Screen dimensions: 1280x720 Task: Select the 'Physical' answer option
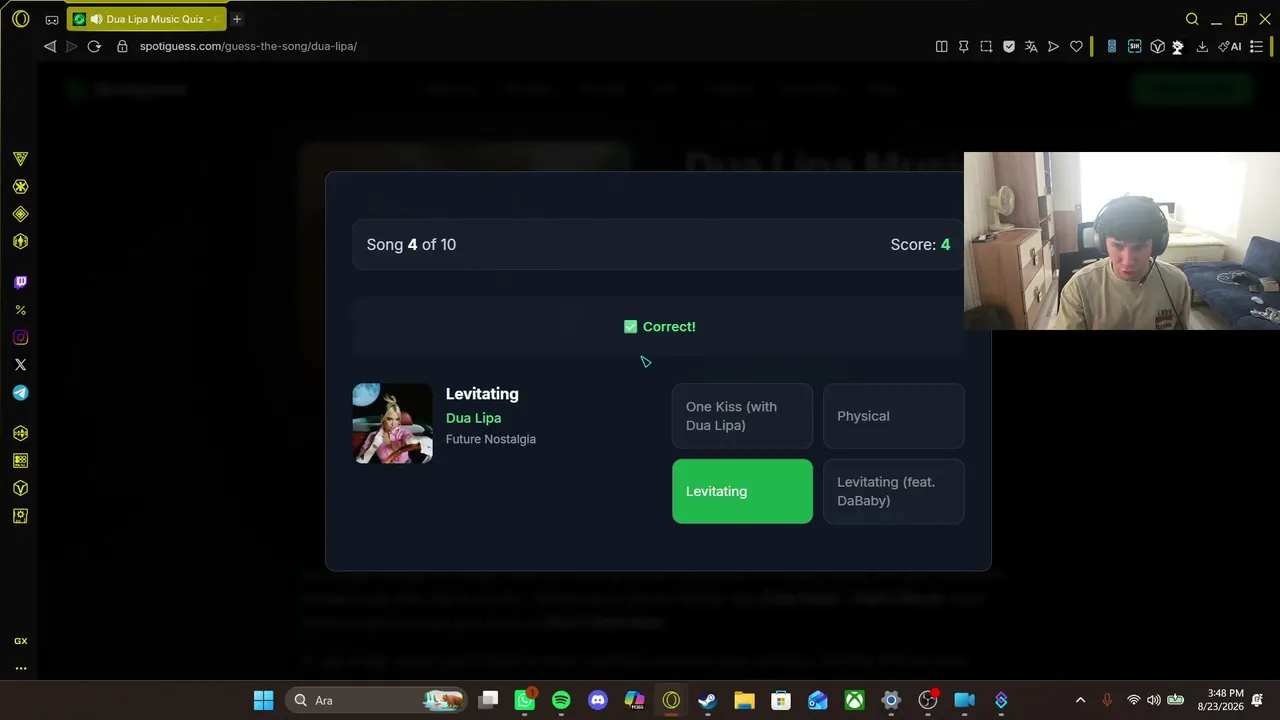click(893, 416)
